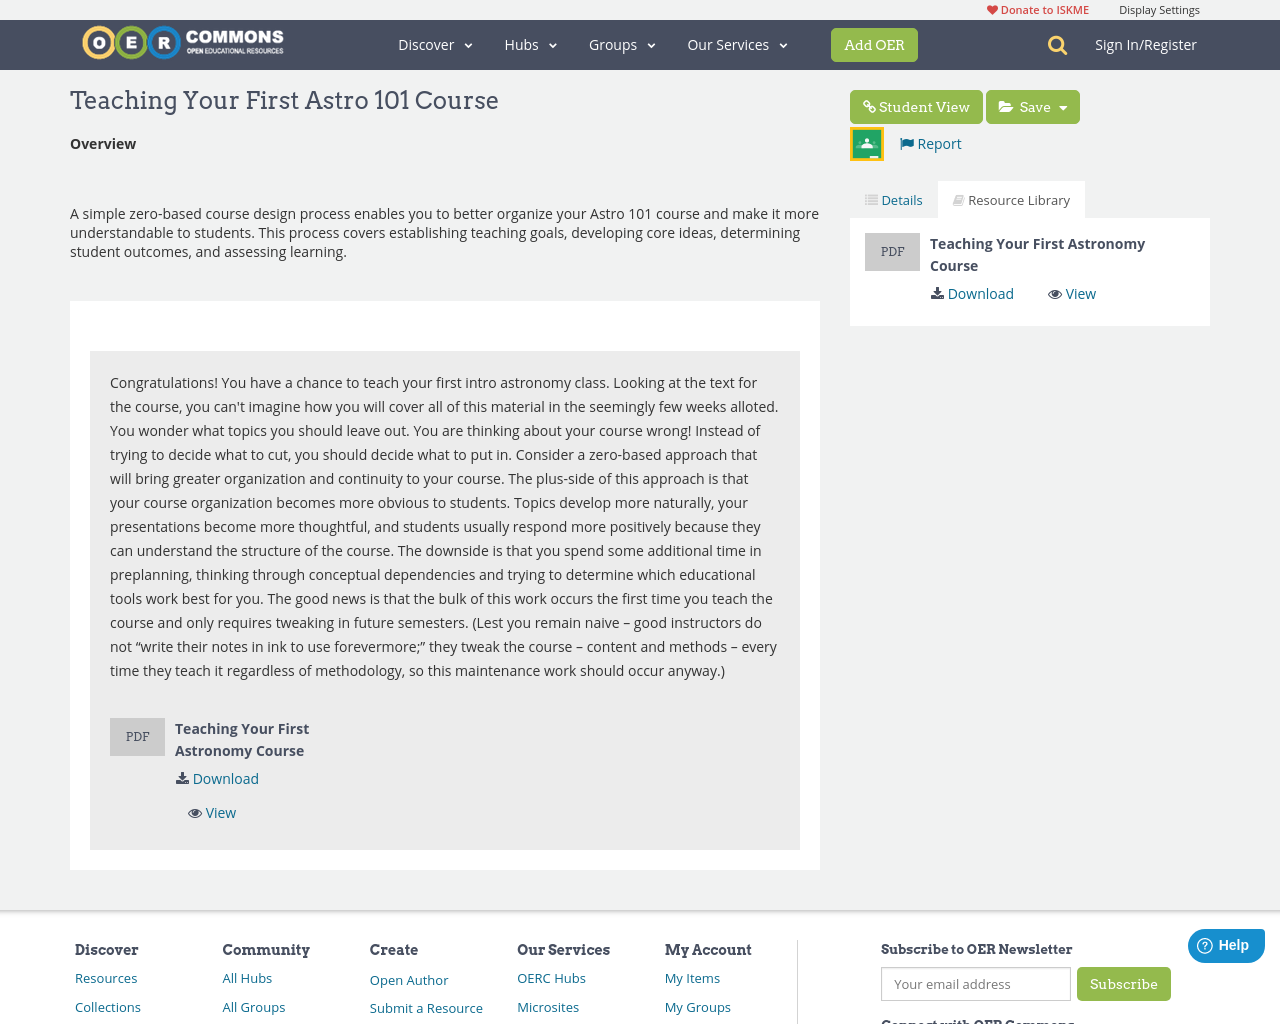Switch to the Details tab
This screenshot has height=1024, width=1280.
[894, 200]
